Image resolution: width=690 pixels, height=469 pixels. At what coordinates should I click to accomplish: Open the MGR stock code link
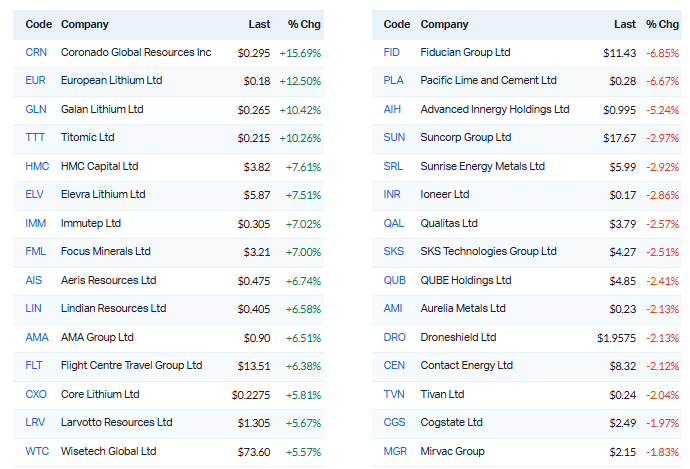(395, 451)
